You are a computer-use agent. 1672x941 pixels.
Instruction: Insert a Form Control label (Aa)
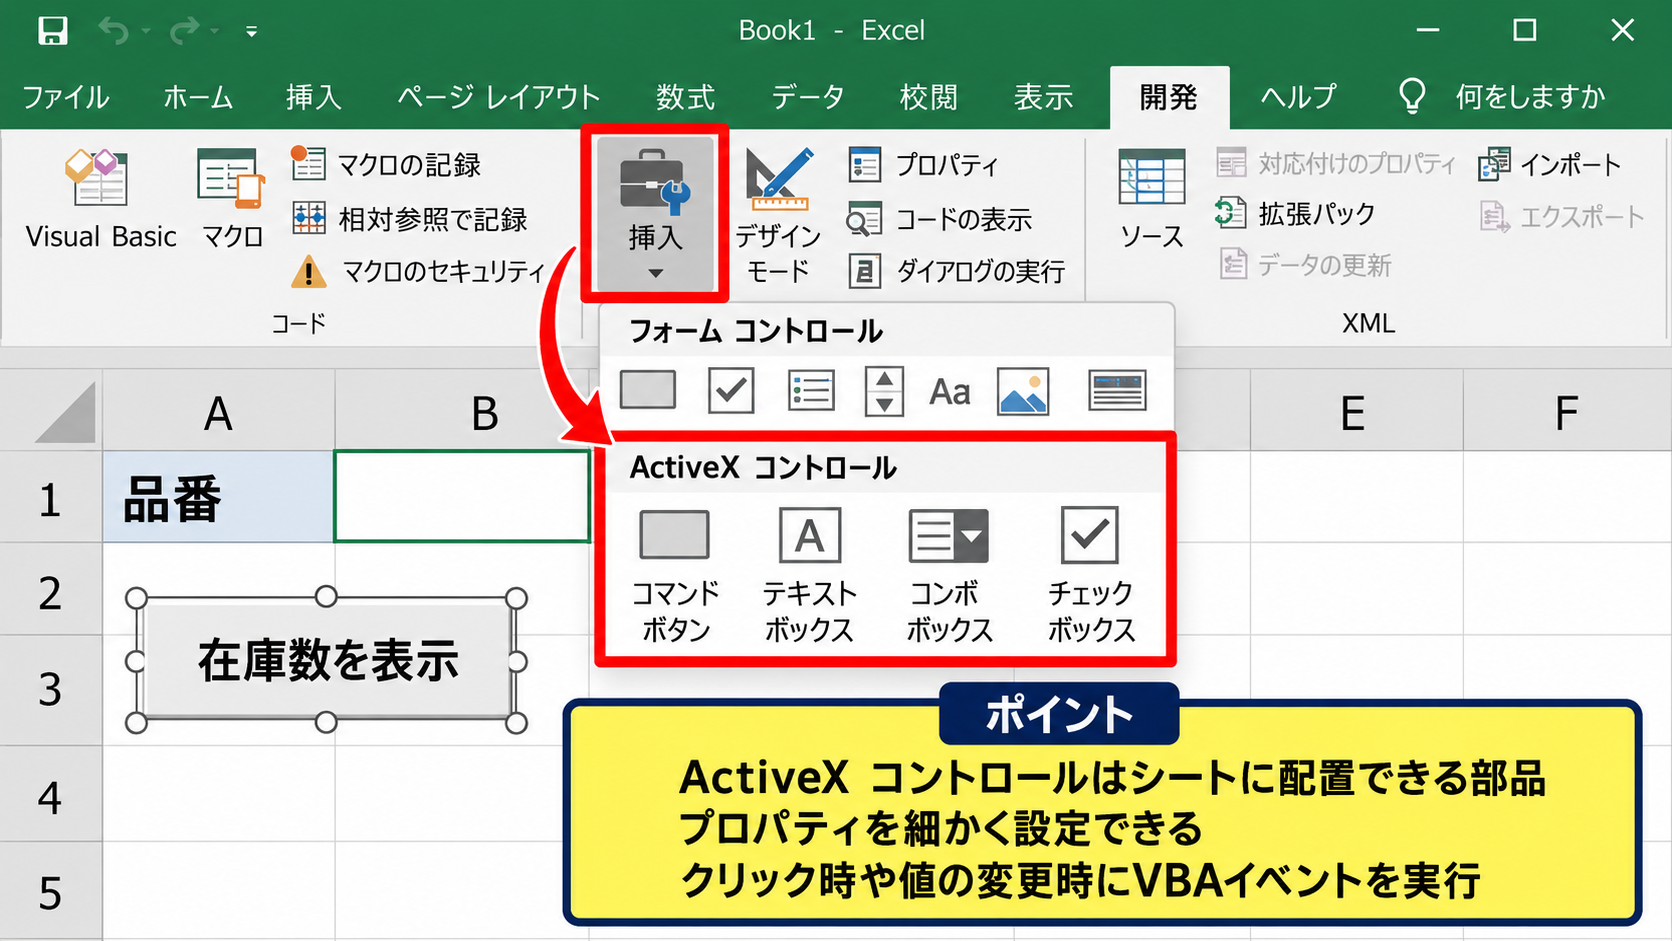pyautogui.click(x=949, y=391)
